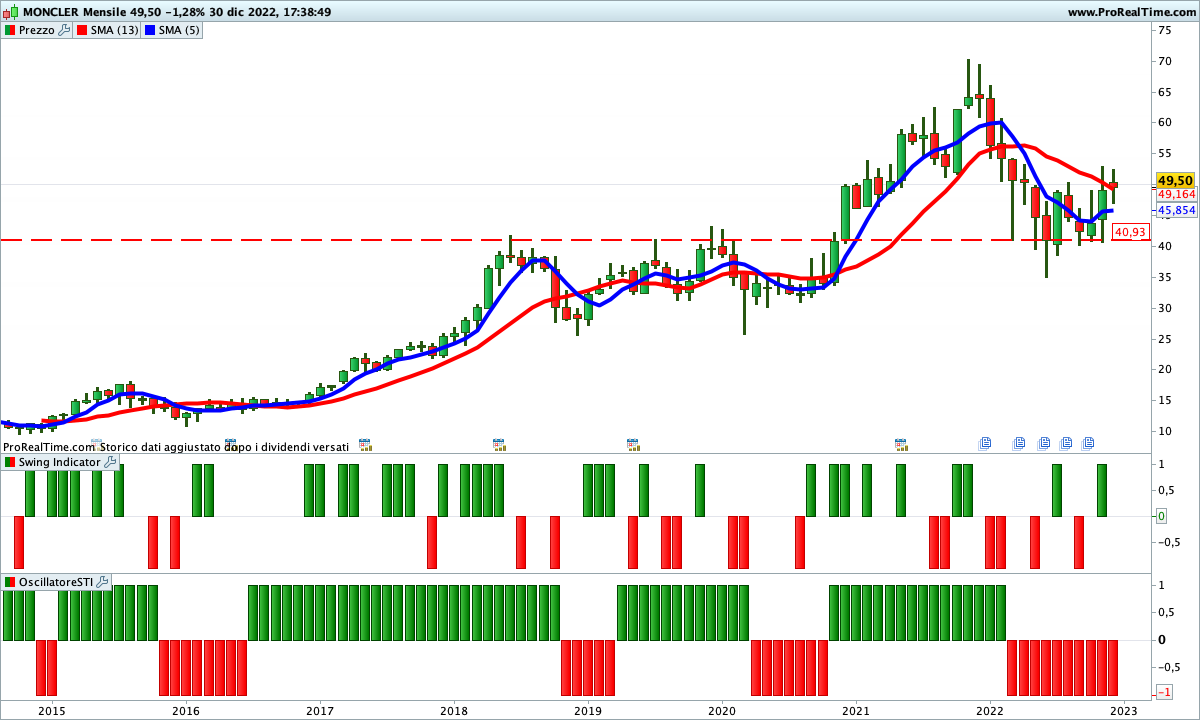Open OscillatoreSTI settings wrench icon
Screen dimensions: 1200x720
(x=102, y=581)
